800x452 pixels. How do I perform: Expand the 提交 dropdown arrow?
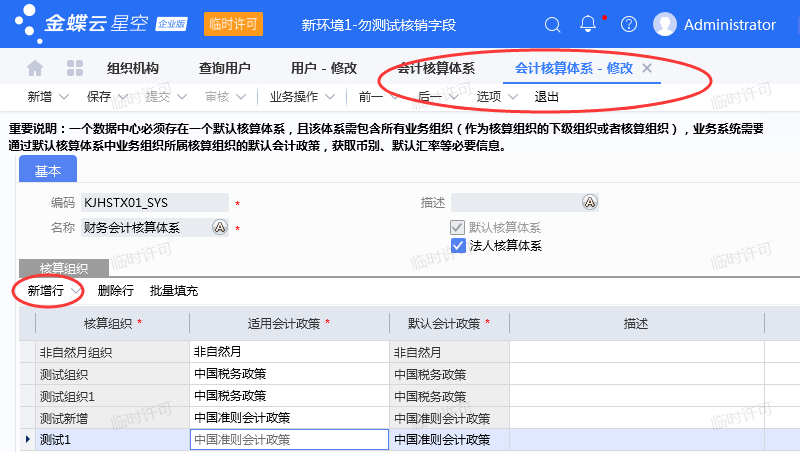coord(182,96)
